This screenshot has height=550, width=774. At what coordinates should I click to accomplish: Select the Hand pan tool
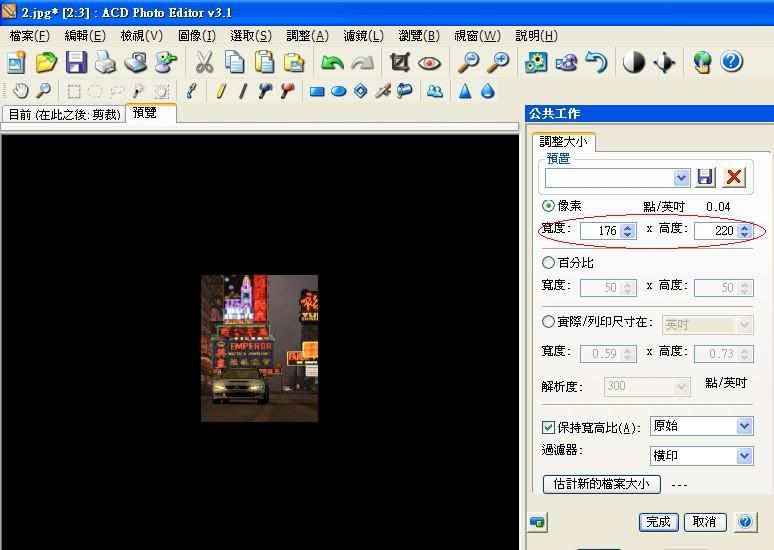tap(19, 91)
